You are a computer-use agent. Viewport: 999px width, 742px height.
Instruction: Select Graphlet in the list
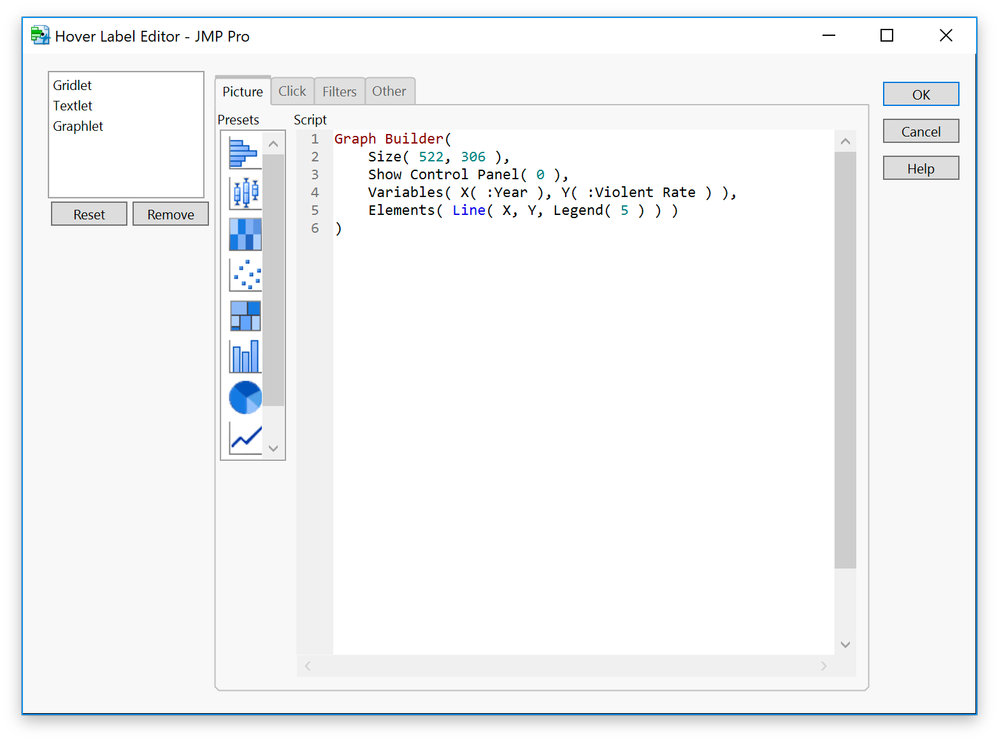click(x=126, y=126)
